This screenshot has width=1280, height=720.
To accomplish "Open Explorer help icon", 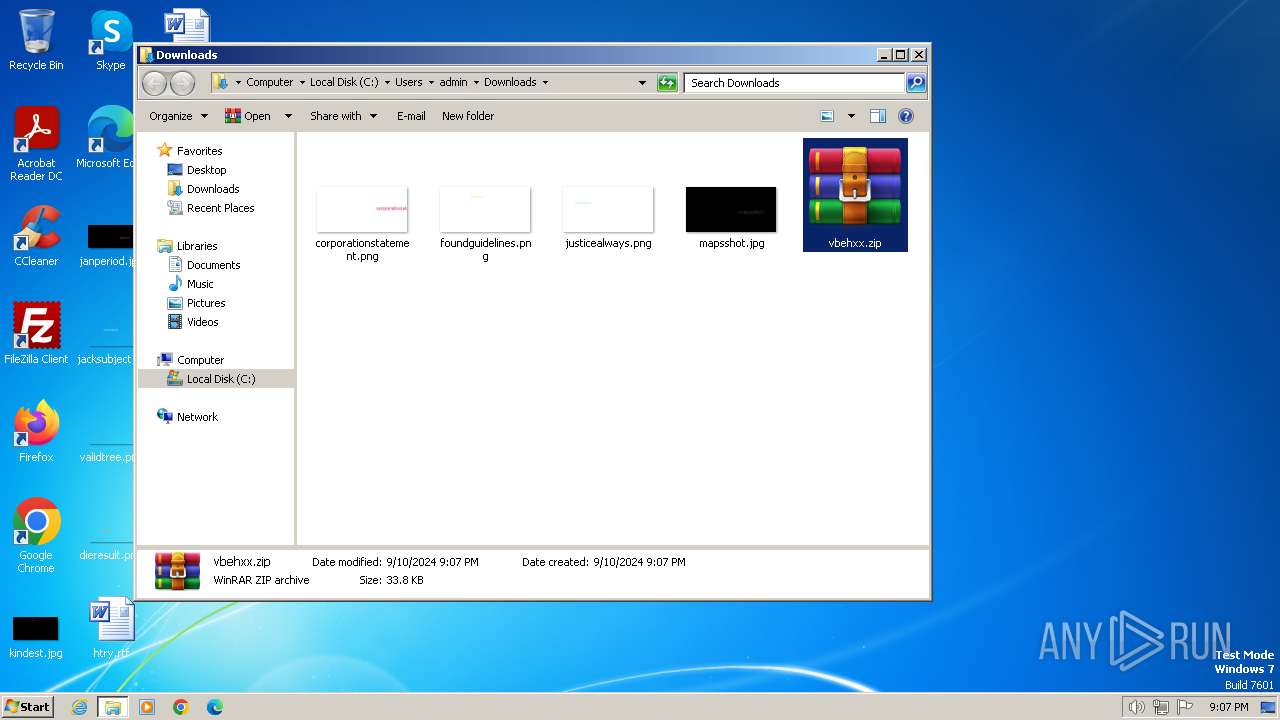I will [x=906, y=116].
